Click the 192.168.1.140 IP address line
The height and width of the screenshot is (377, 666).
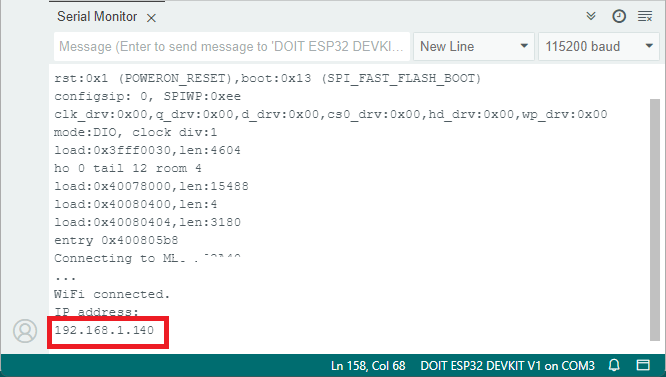pyautogui.click(x=104, y=330)
